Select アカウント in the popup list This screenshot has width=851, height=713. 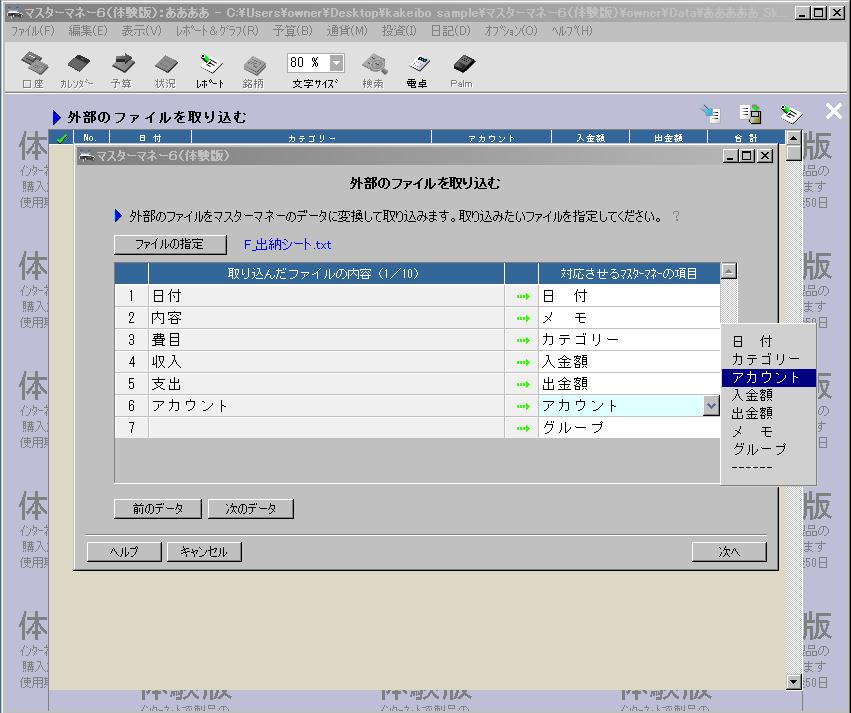pyautogui.click(x=766, y=378)
